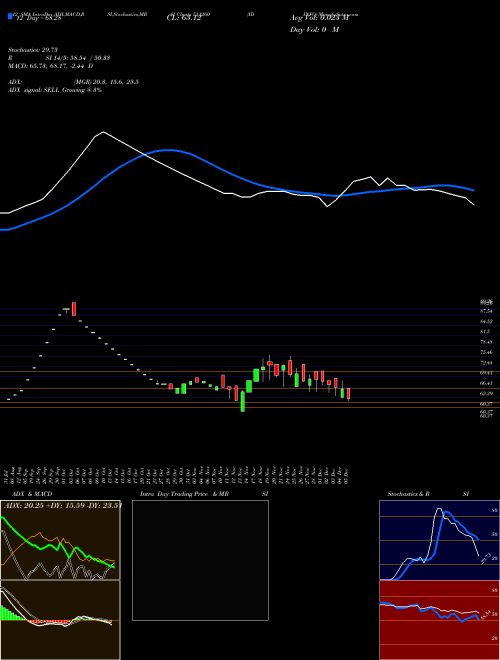Click the 'ADX signal: SELL Growing @ 3%' line
The width and height of the screenshot is (500, 660).
pyautogui.click(x=55, y=90)
